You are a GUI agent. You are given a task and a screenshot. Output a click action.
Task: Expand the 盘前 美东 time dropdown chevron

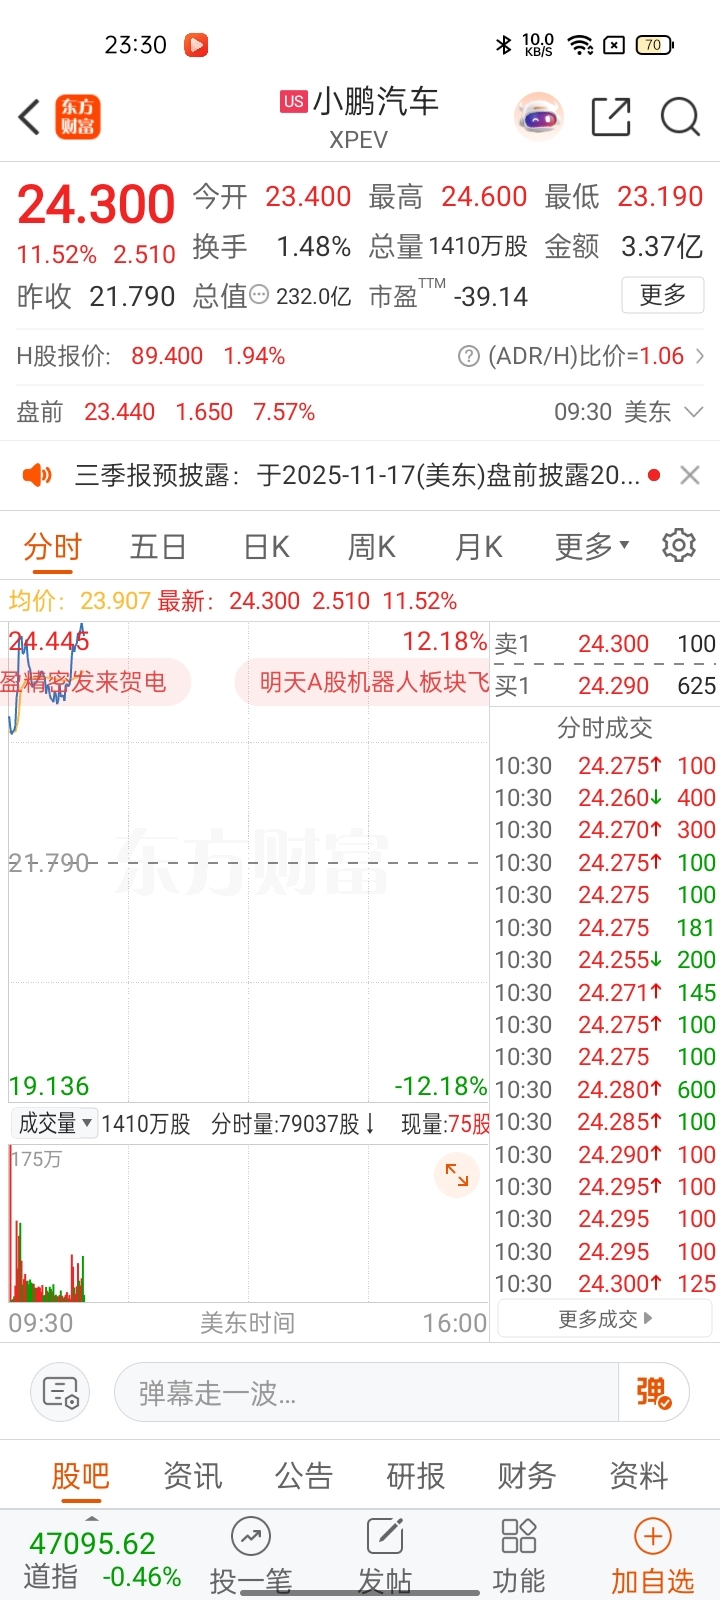(x=694, y=412)
